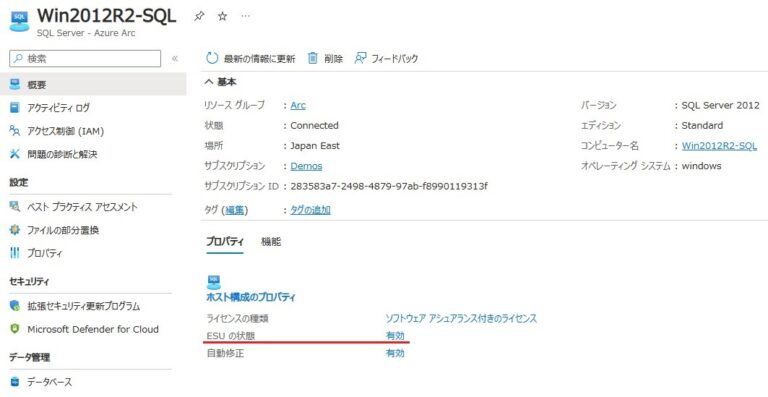This screenshot has width=768, height=397.
Task: Click the Win2012R2-SQL page title
Action: click(x=106, y=16)
